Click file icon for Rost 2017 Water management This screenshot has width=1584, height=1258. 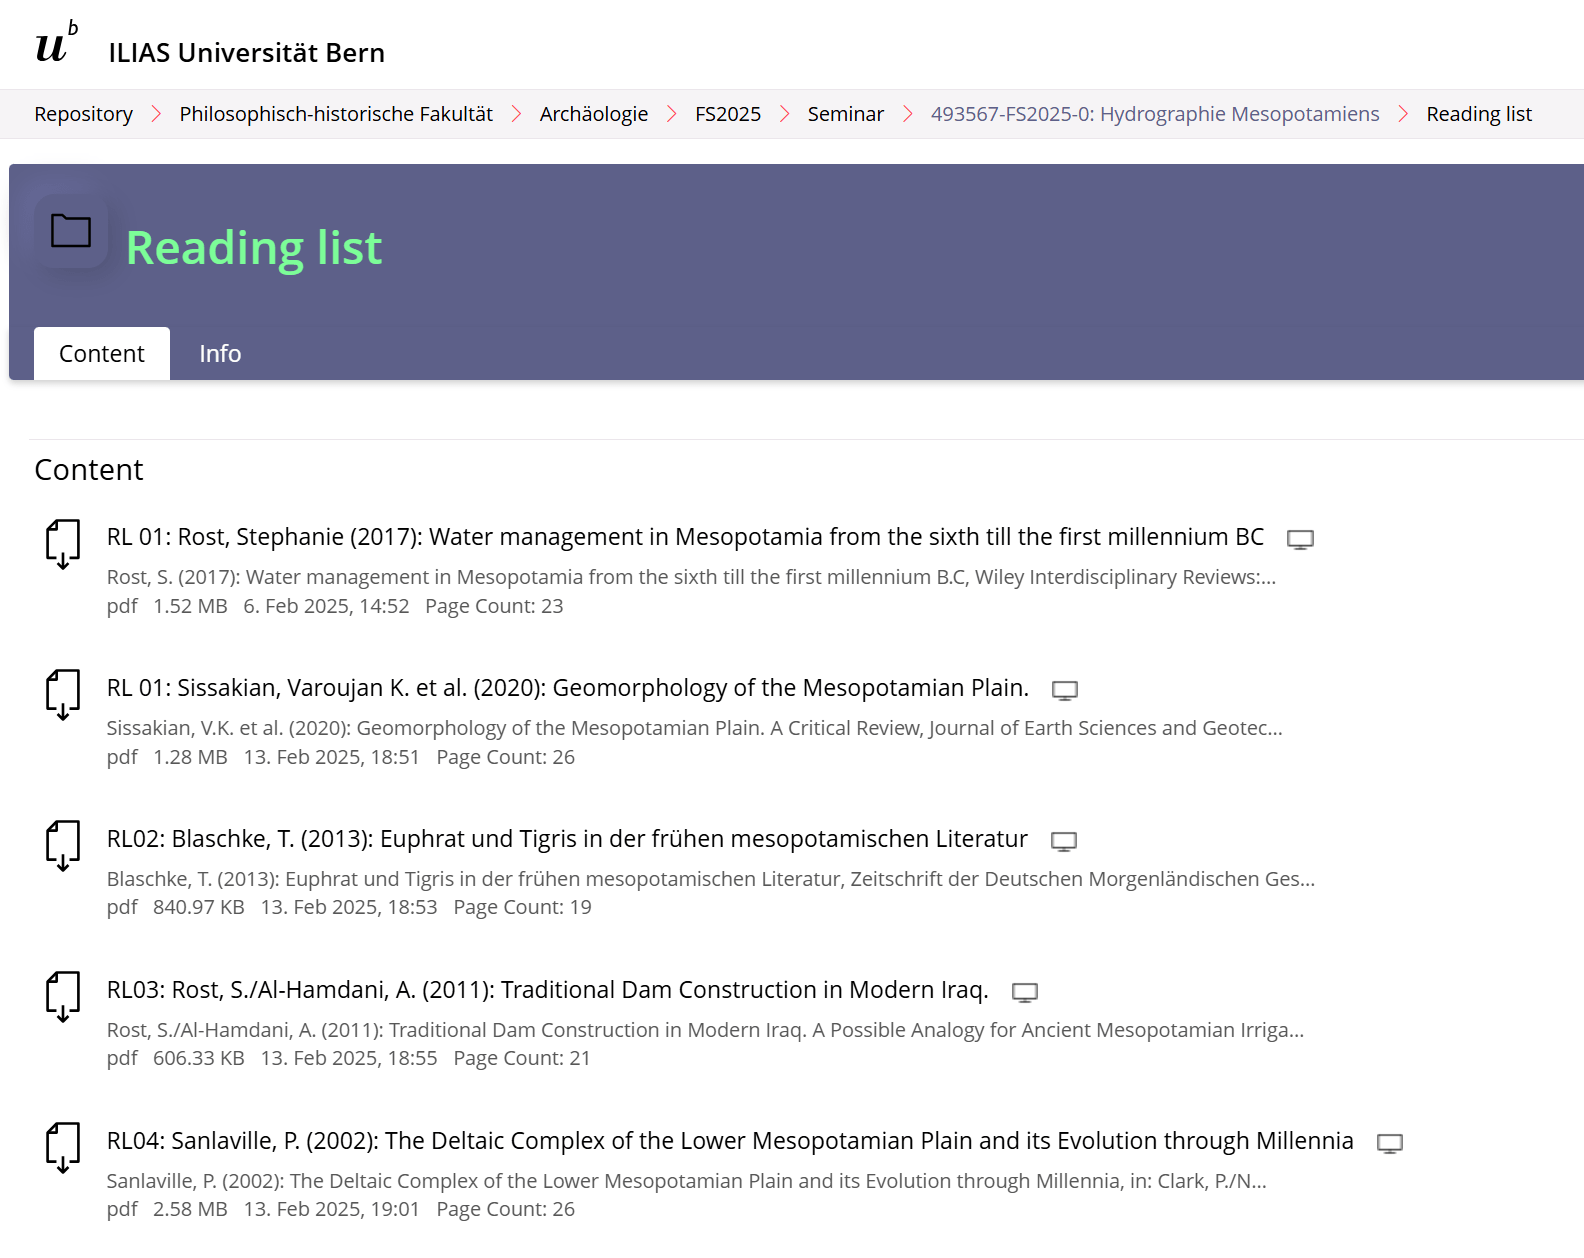[63, 544]
